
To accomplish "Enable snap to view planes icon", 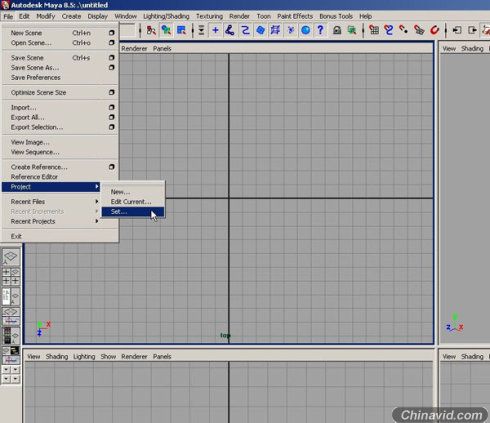I will point(419,30).
